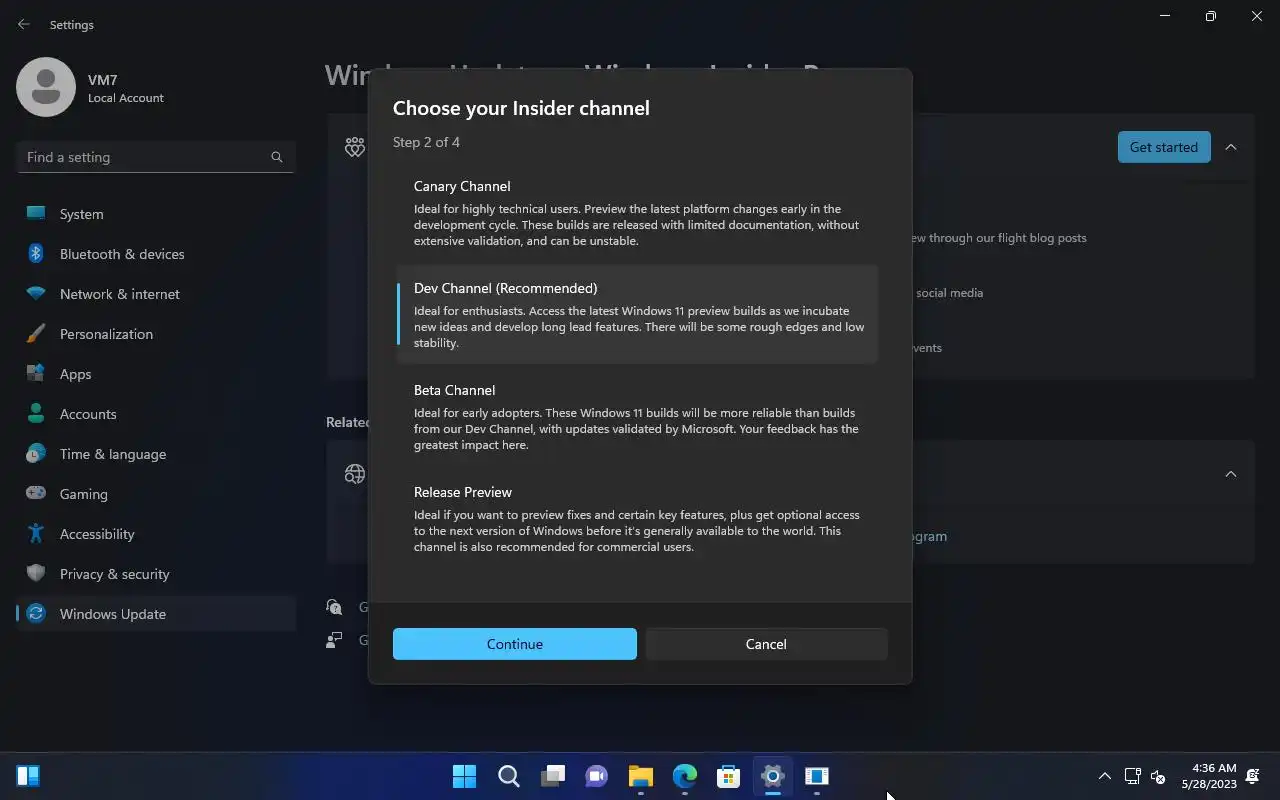Click the Accounts person icon
This screenshot has height=800, width=1280.
[36, 414]
